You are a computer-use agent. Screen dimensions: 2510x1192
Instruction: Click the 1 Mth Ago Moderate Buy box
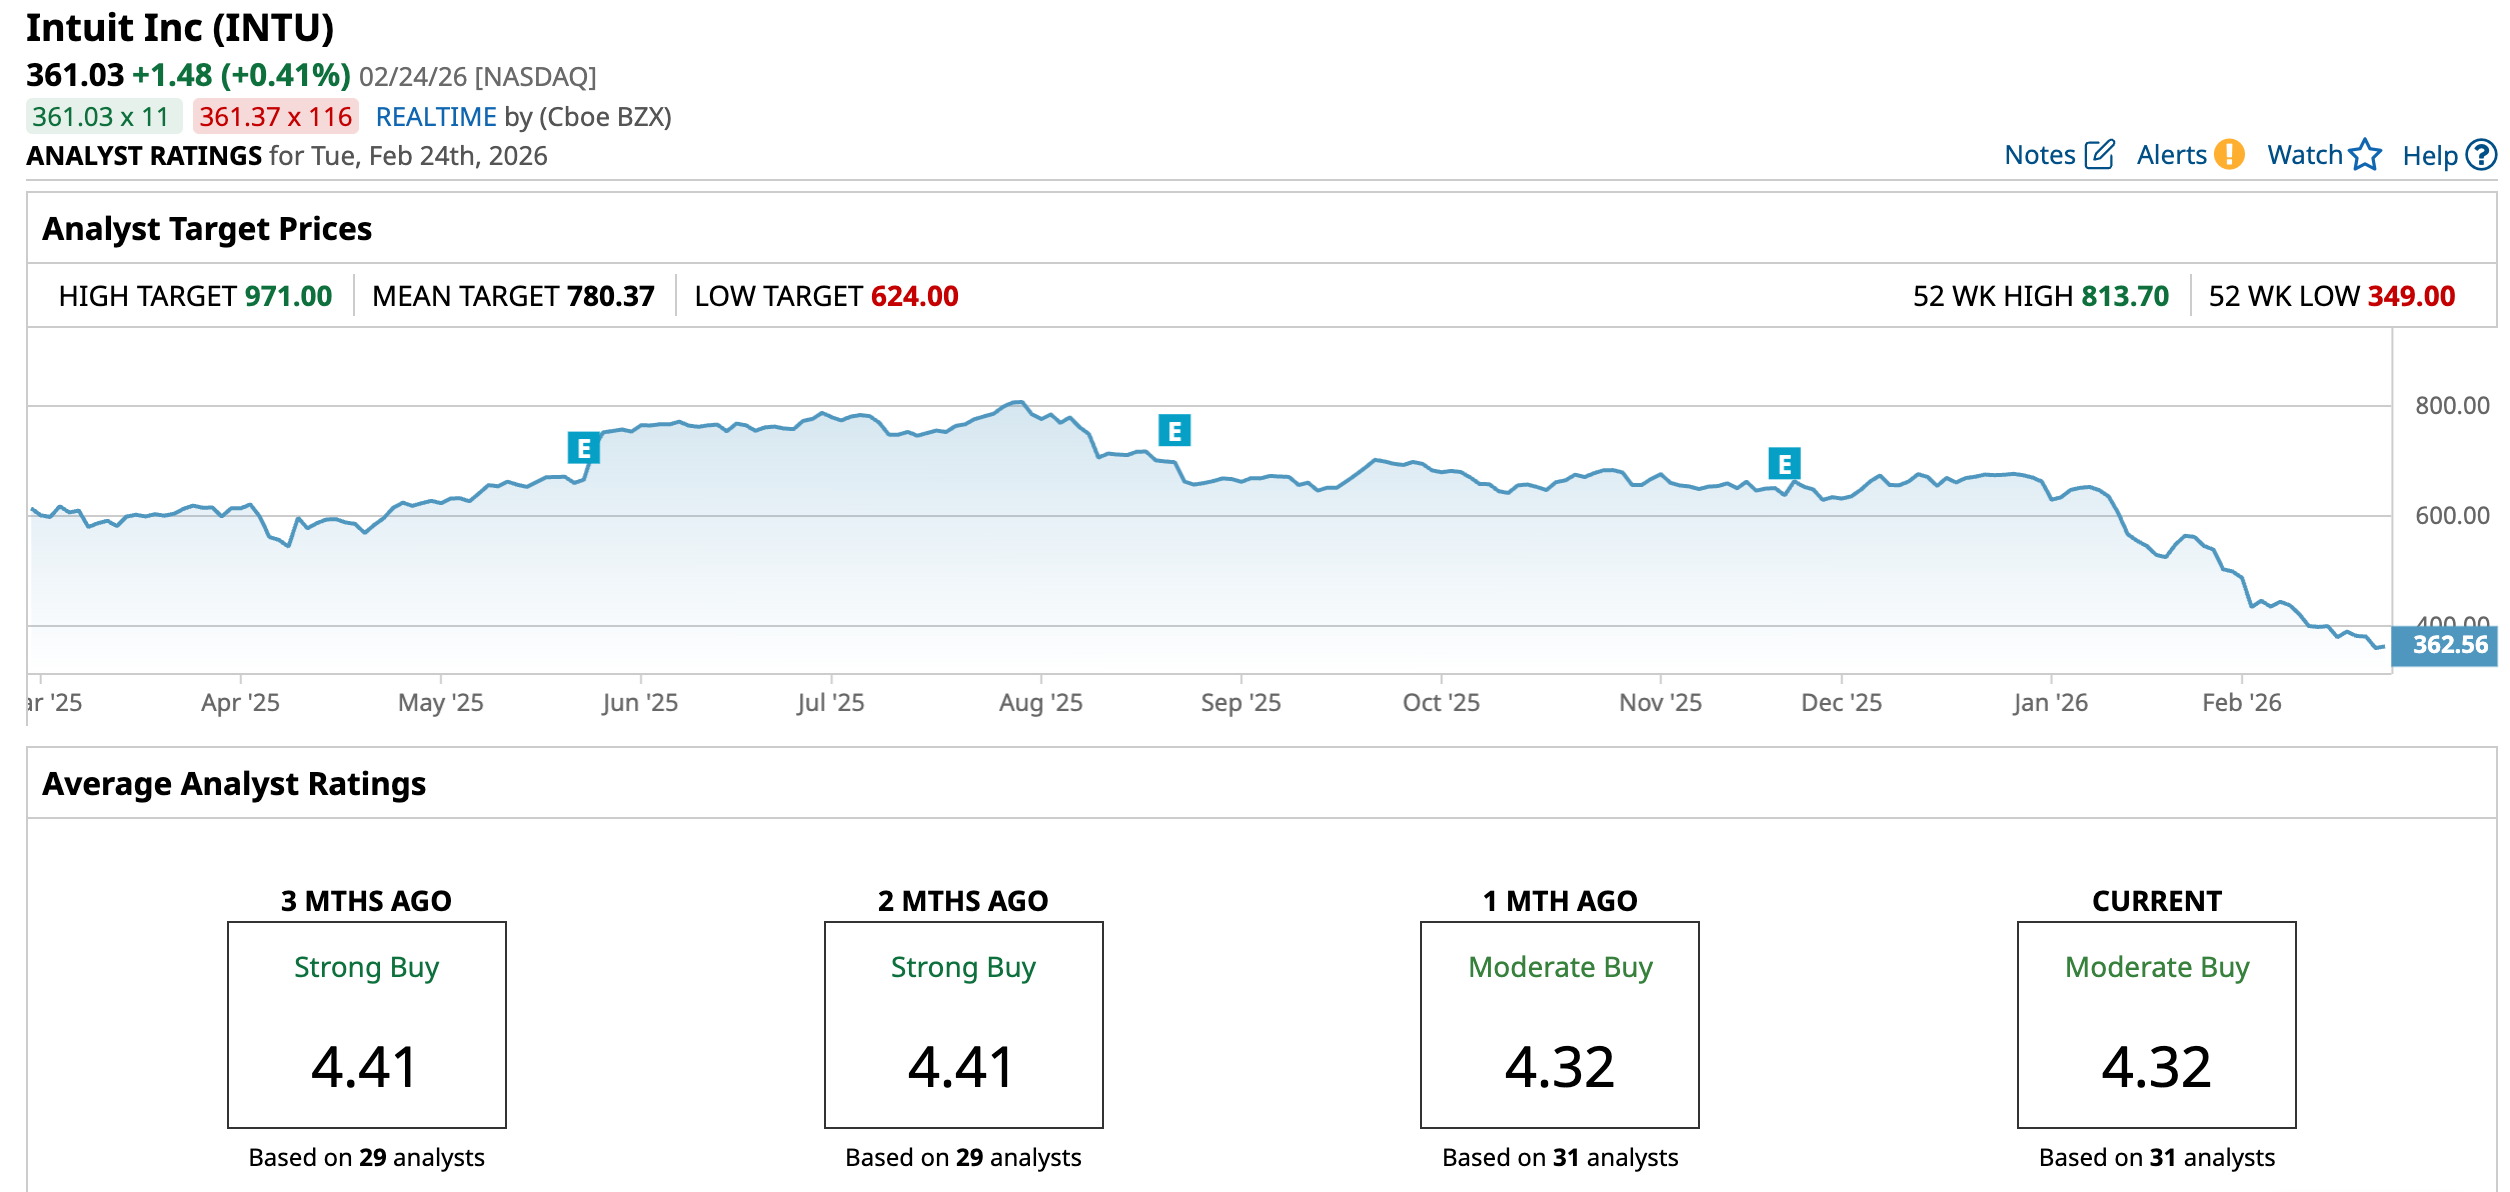tap(1559, 1024)
